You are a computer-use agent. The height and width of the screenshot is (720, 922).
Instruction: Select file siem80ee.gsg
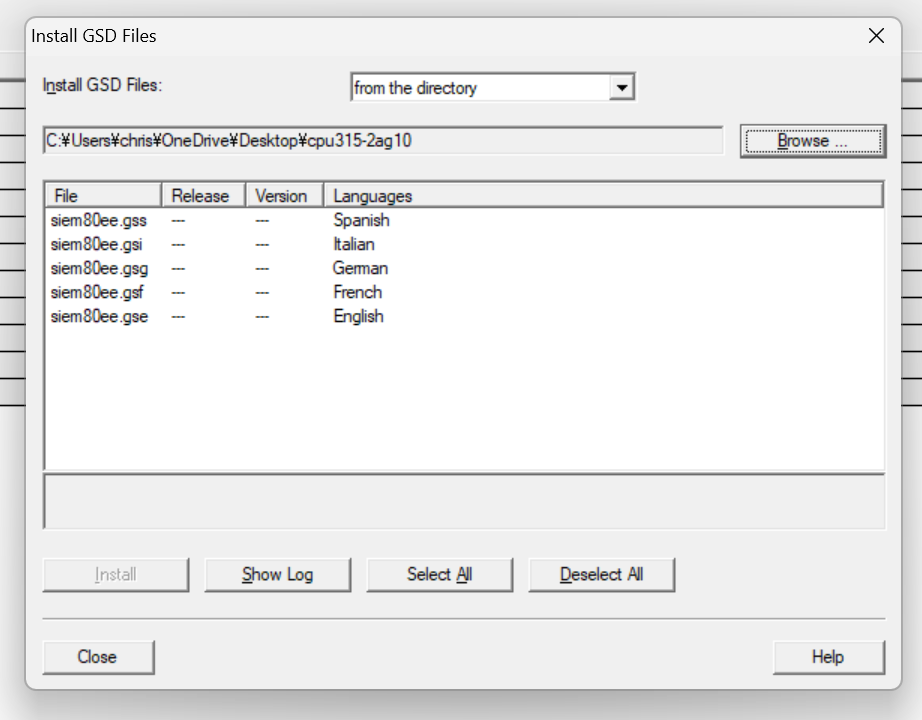coord(99,269)
